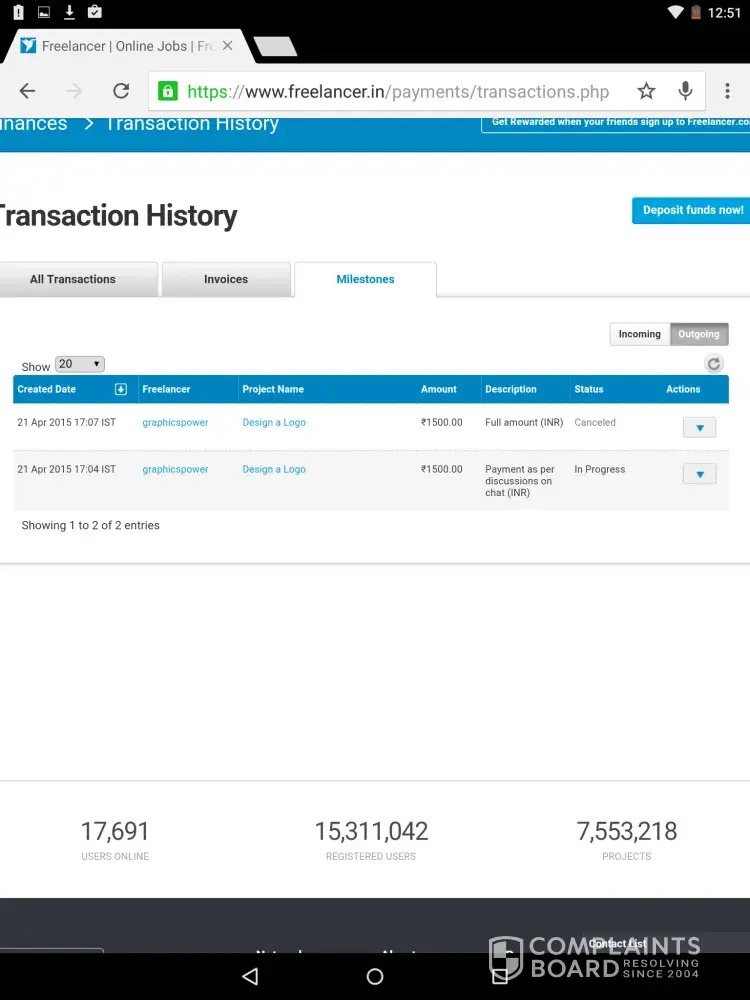Open the download notification icon in status bar

click(x=70, y=11)
